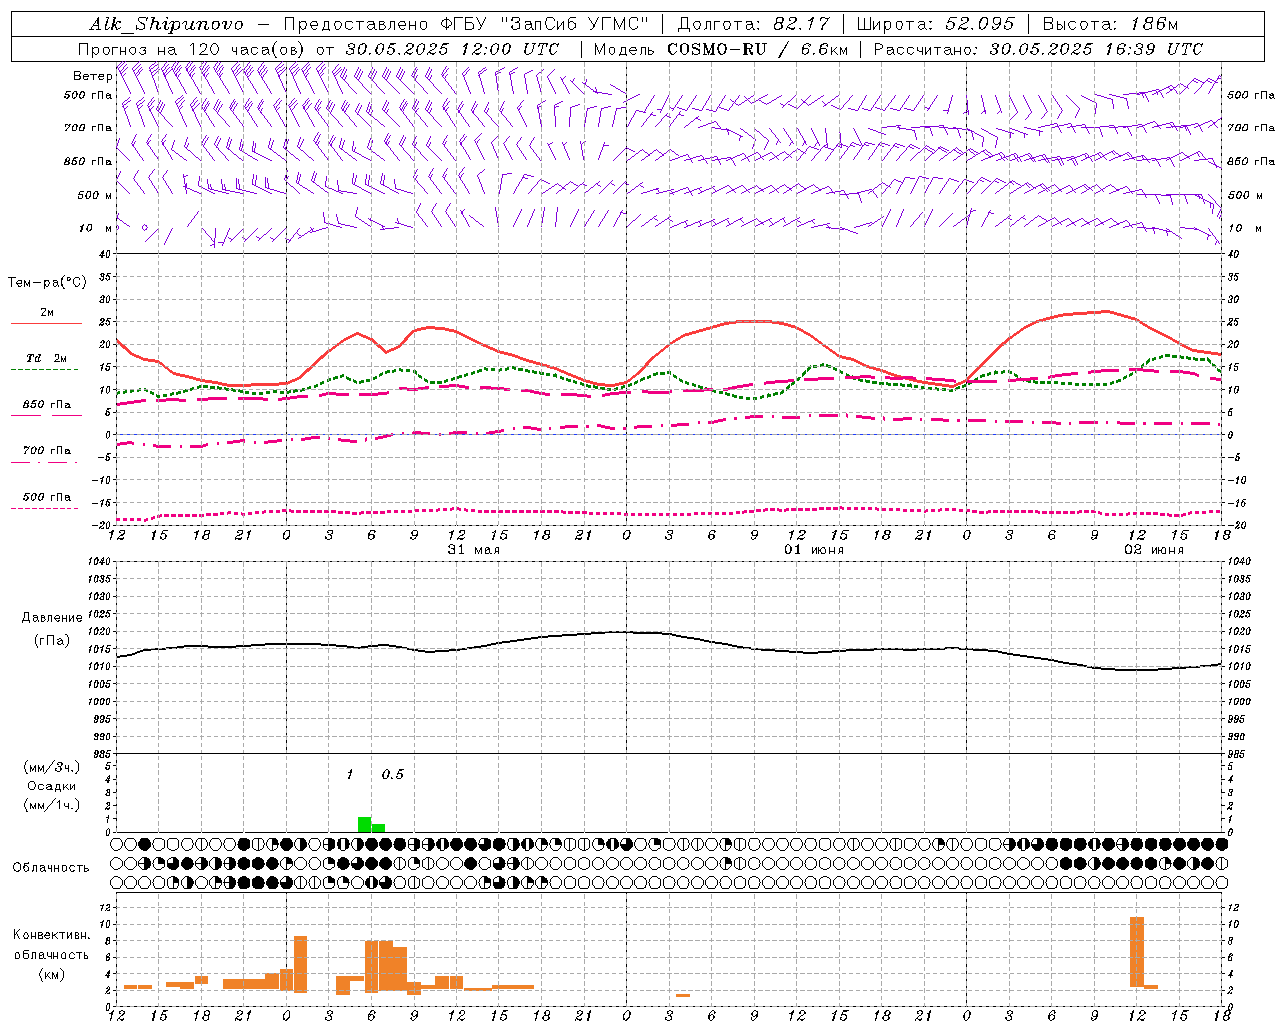The width and height of the screenshot is (1280, 1024).
Task: Click the forecast start time 30.05.2025 12:00 UTC
Action: click(453, 49)
